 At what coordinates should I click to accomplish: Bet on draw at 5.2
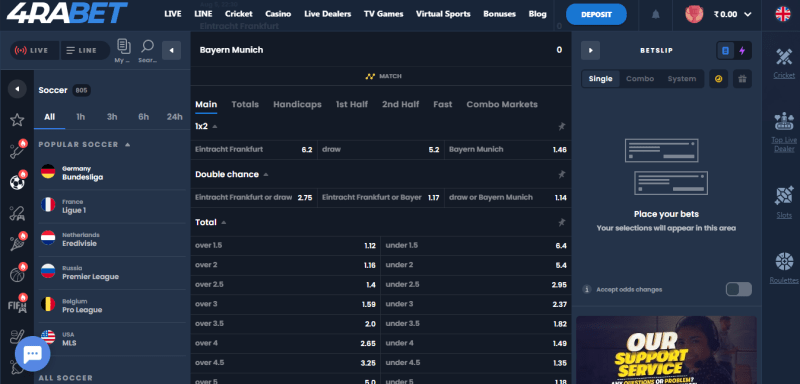coord(381,149)
